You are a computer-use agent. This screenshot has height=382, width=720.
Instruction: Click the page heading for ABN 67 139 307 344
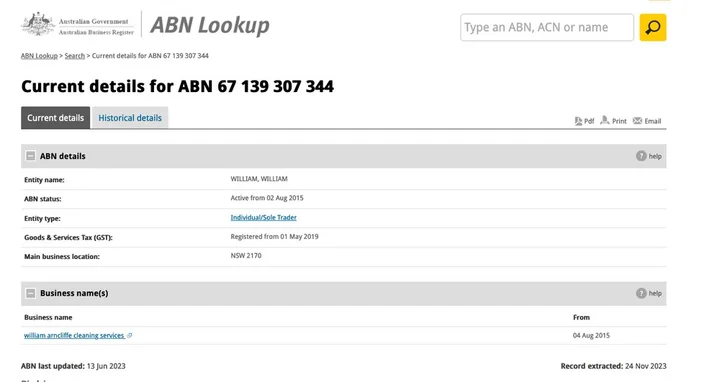click(x=177, y=86)
